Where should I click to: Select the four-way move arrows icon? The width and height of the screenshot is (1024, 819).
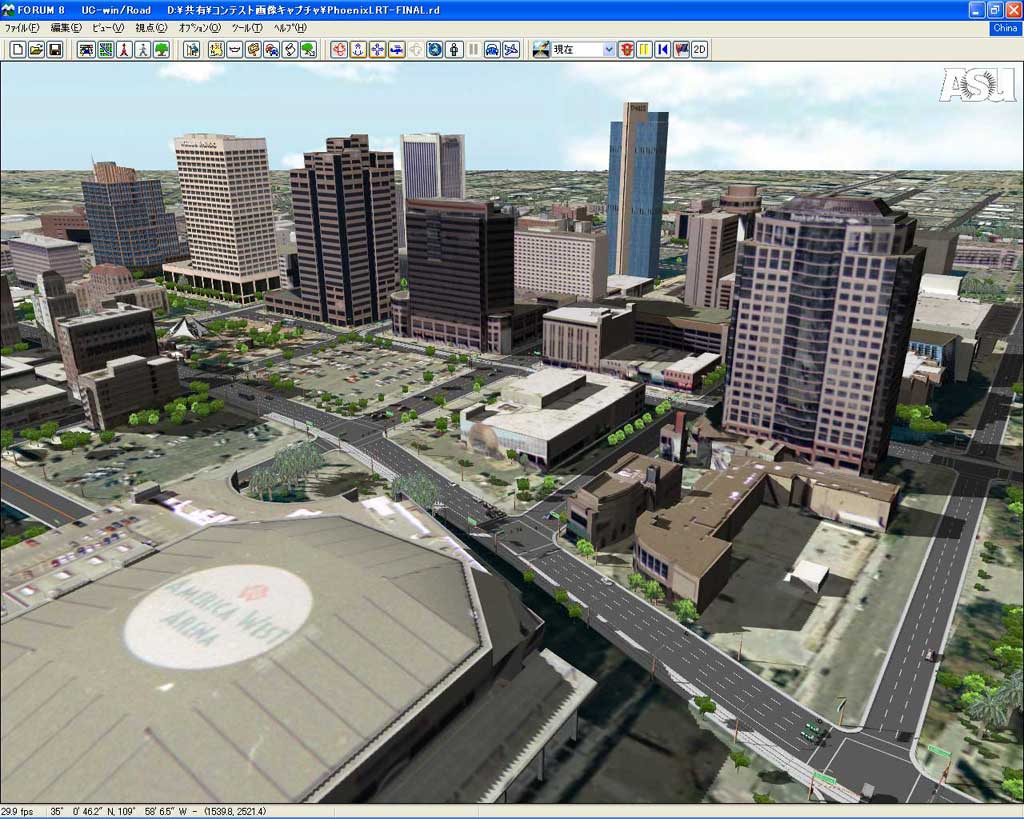click(x=377, y=50)
